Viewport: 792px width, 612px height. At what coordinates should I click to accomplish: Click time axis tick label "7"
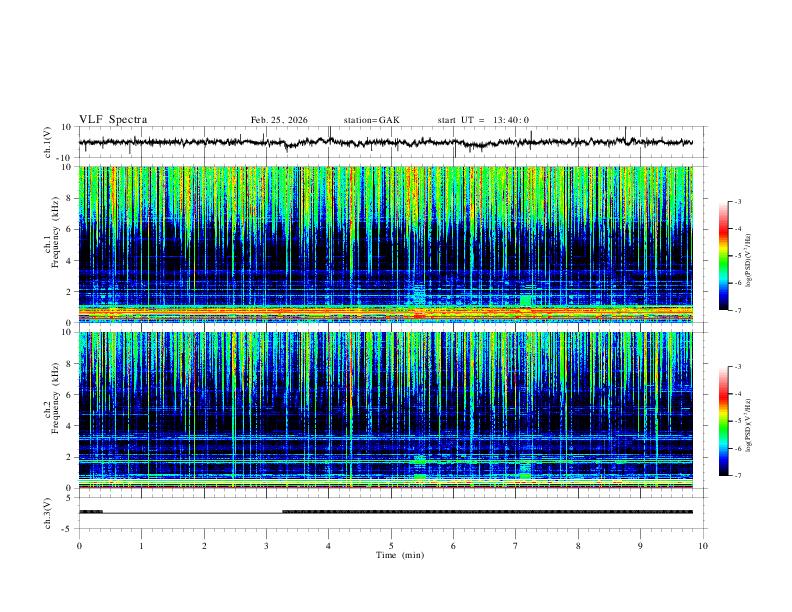click(516, 546)
